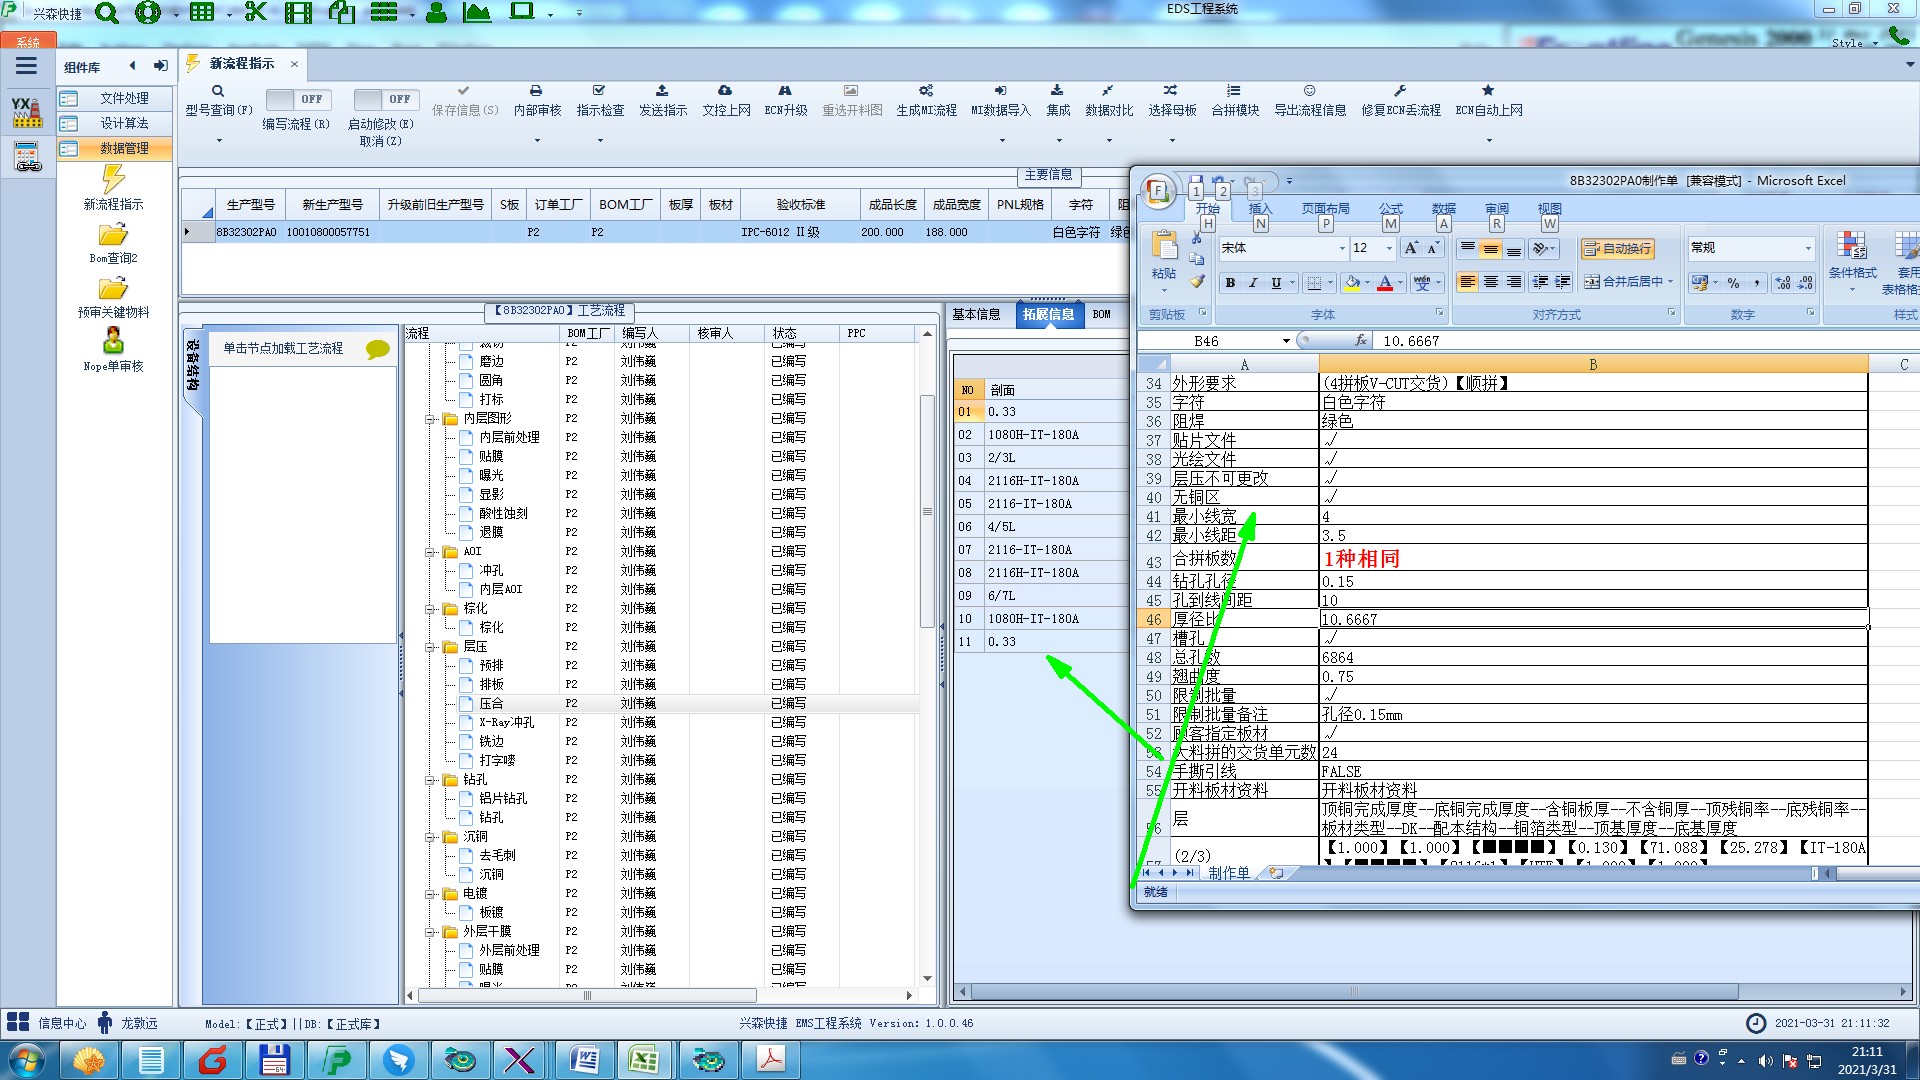Collapse the 钻孔 tree folder

[x=430, y=780]
